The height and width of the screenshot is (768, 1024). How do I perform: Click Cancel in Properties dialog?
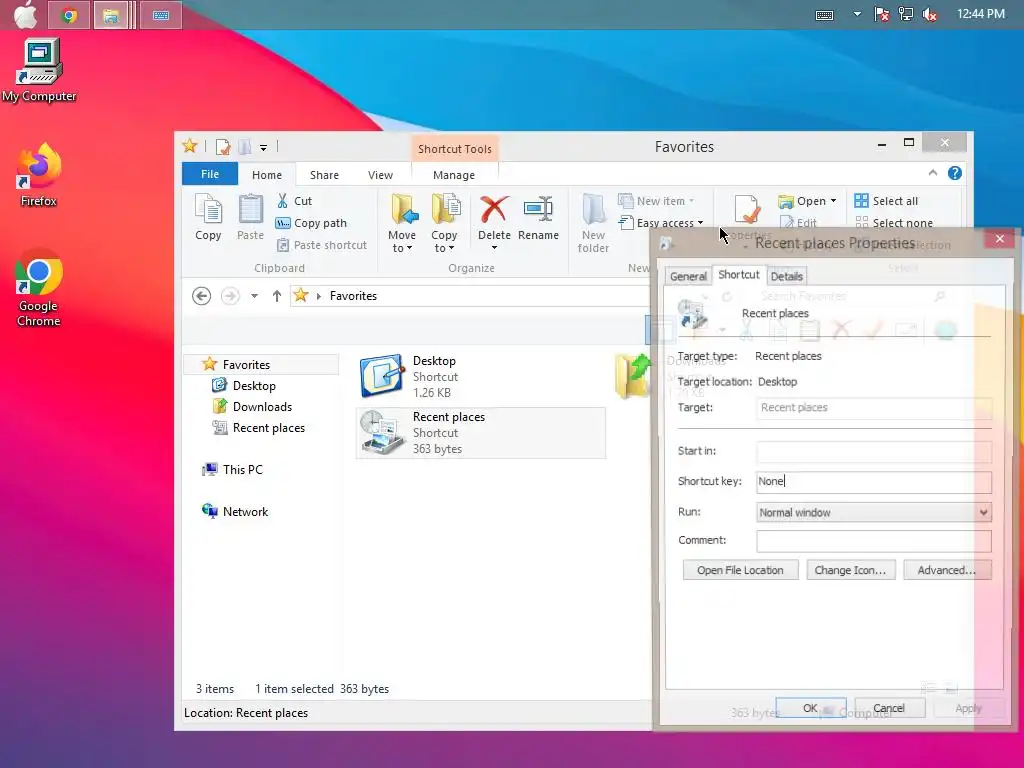click(889, 708)
